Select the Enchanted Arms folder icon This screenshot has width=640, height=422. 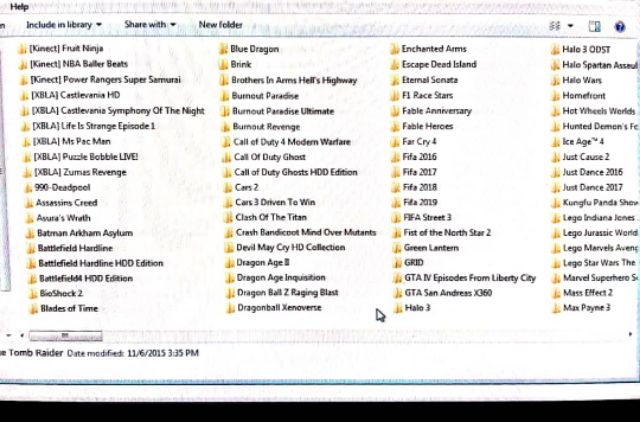tap(395, 49)
